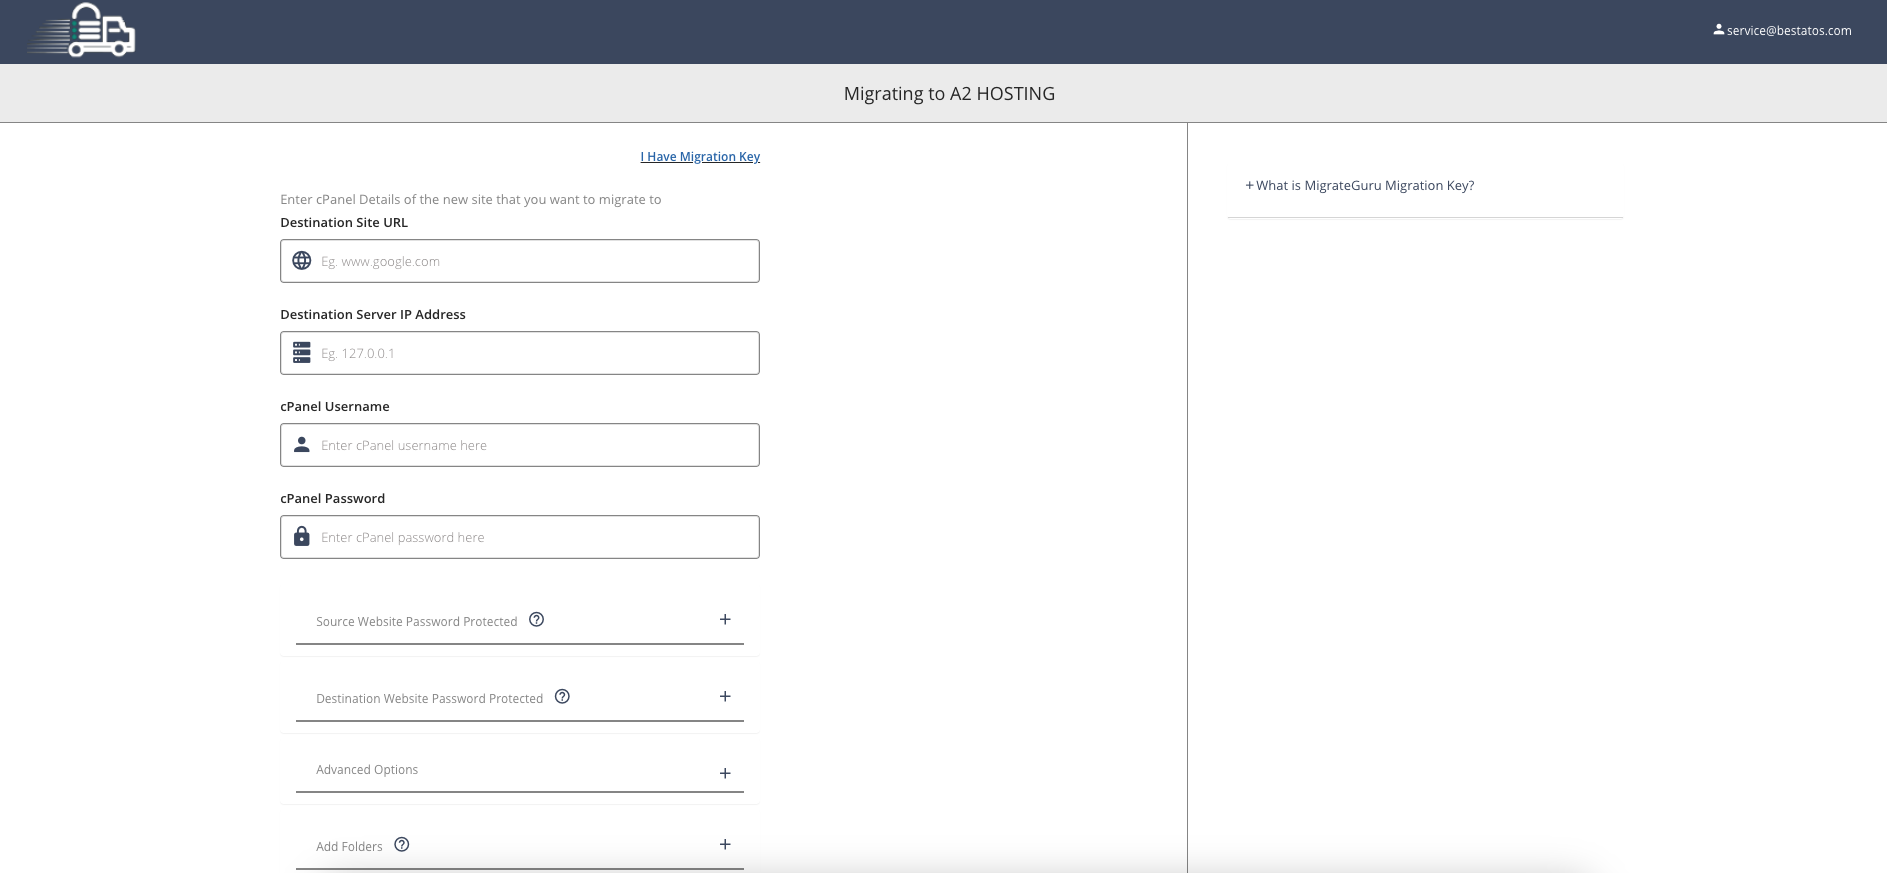Screen dimensions: 1887x873
Task: Click the 'Enter cPanel Details' instruction text
Action: coord(470,200)
